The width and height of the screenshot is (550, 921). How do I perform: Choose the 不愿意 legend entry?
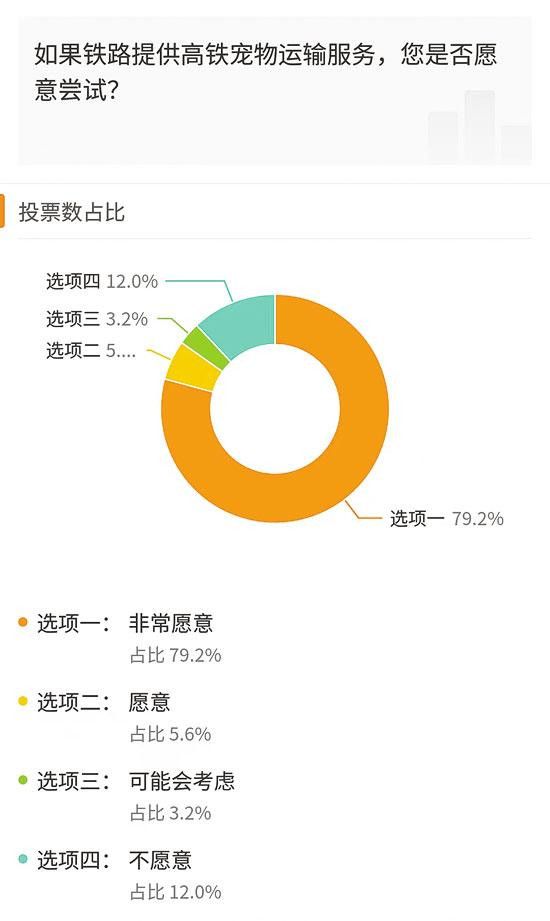pyautogui.click(x=160, y=860)
